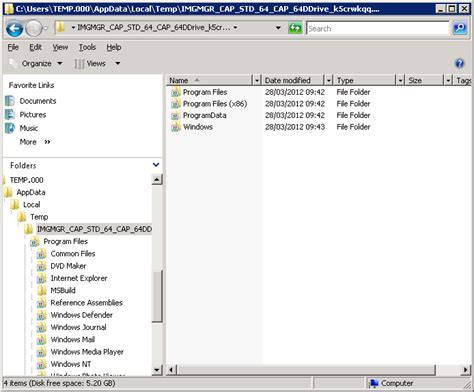Click folder tree scrollbar up arrow
Viewport: 474px width, 392px height.
[157, 180]
